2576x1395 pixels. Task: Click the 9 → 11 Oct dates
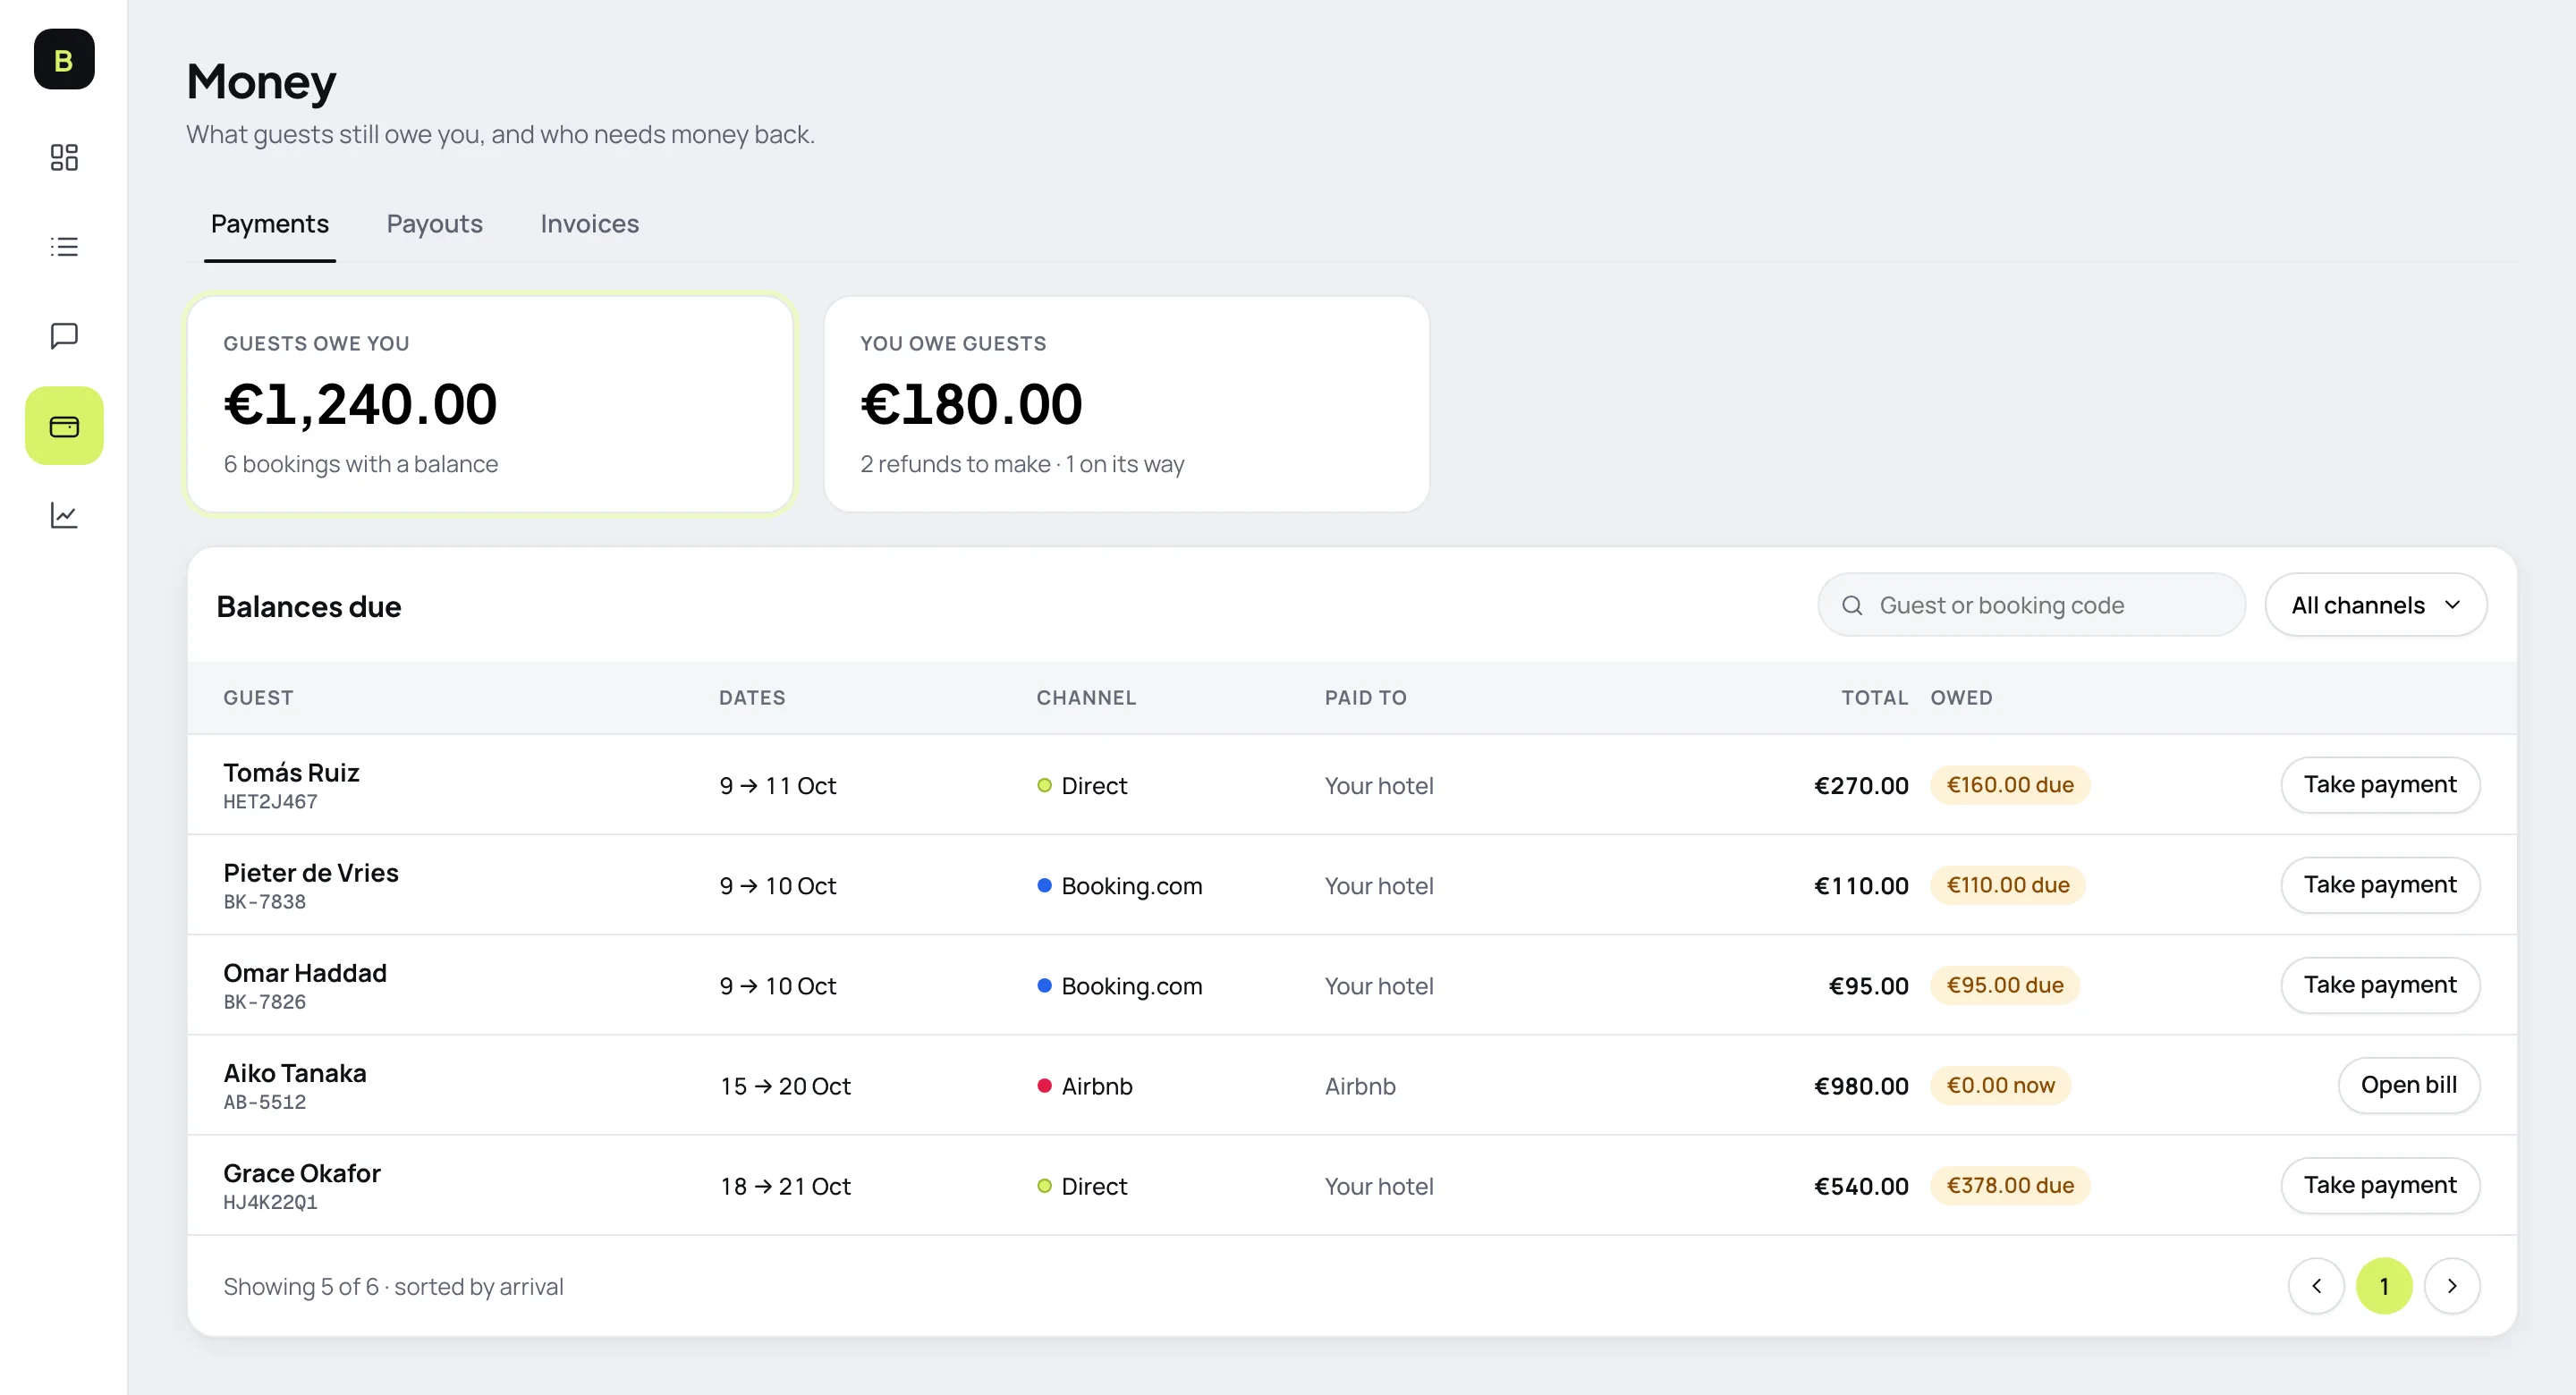tap(778, 786)
